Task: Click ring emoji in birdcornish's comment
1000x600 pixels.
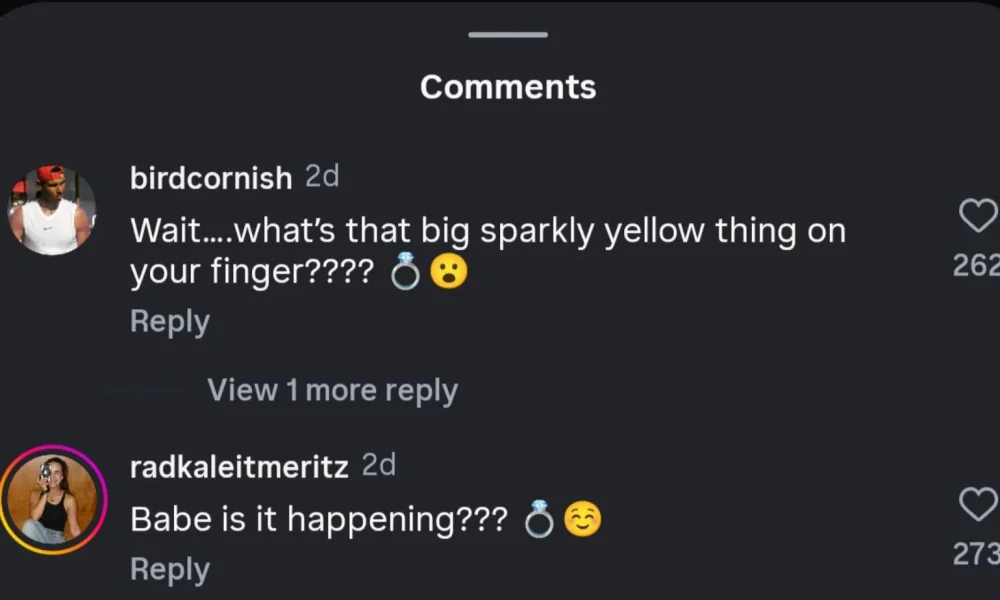Action: (x=405, y=273)
